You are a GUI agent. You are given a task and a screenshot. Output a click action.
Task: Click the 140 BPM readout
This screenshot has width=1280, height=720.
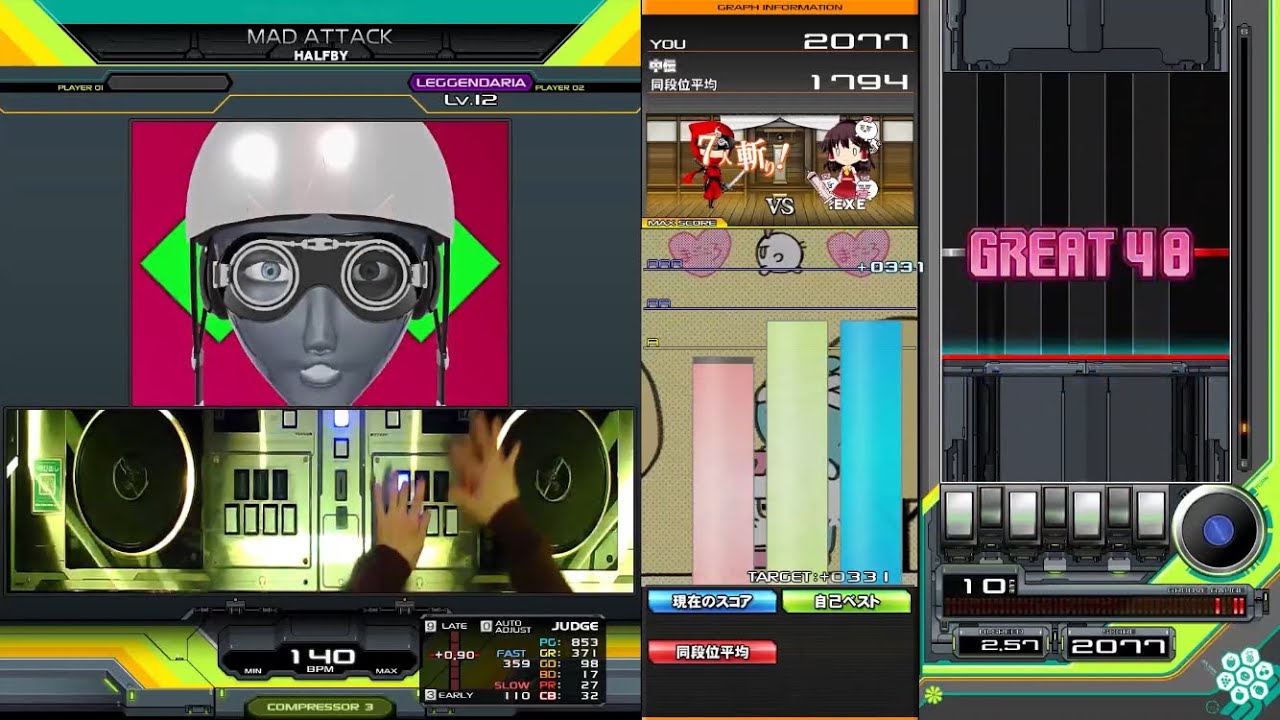321,657
